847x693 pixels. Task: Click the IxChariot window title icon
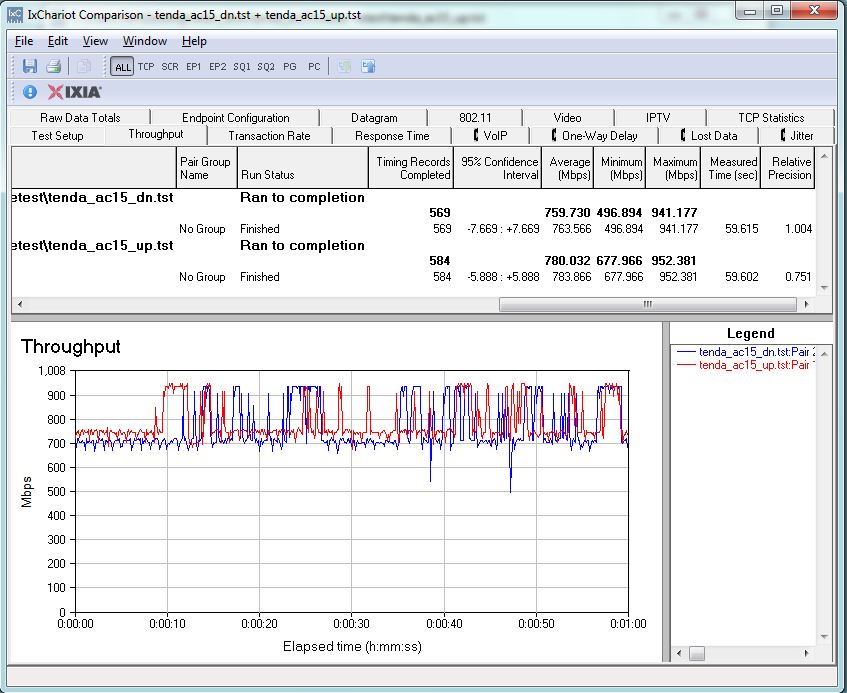(15, 15)
